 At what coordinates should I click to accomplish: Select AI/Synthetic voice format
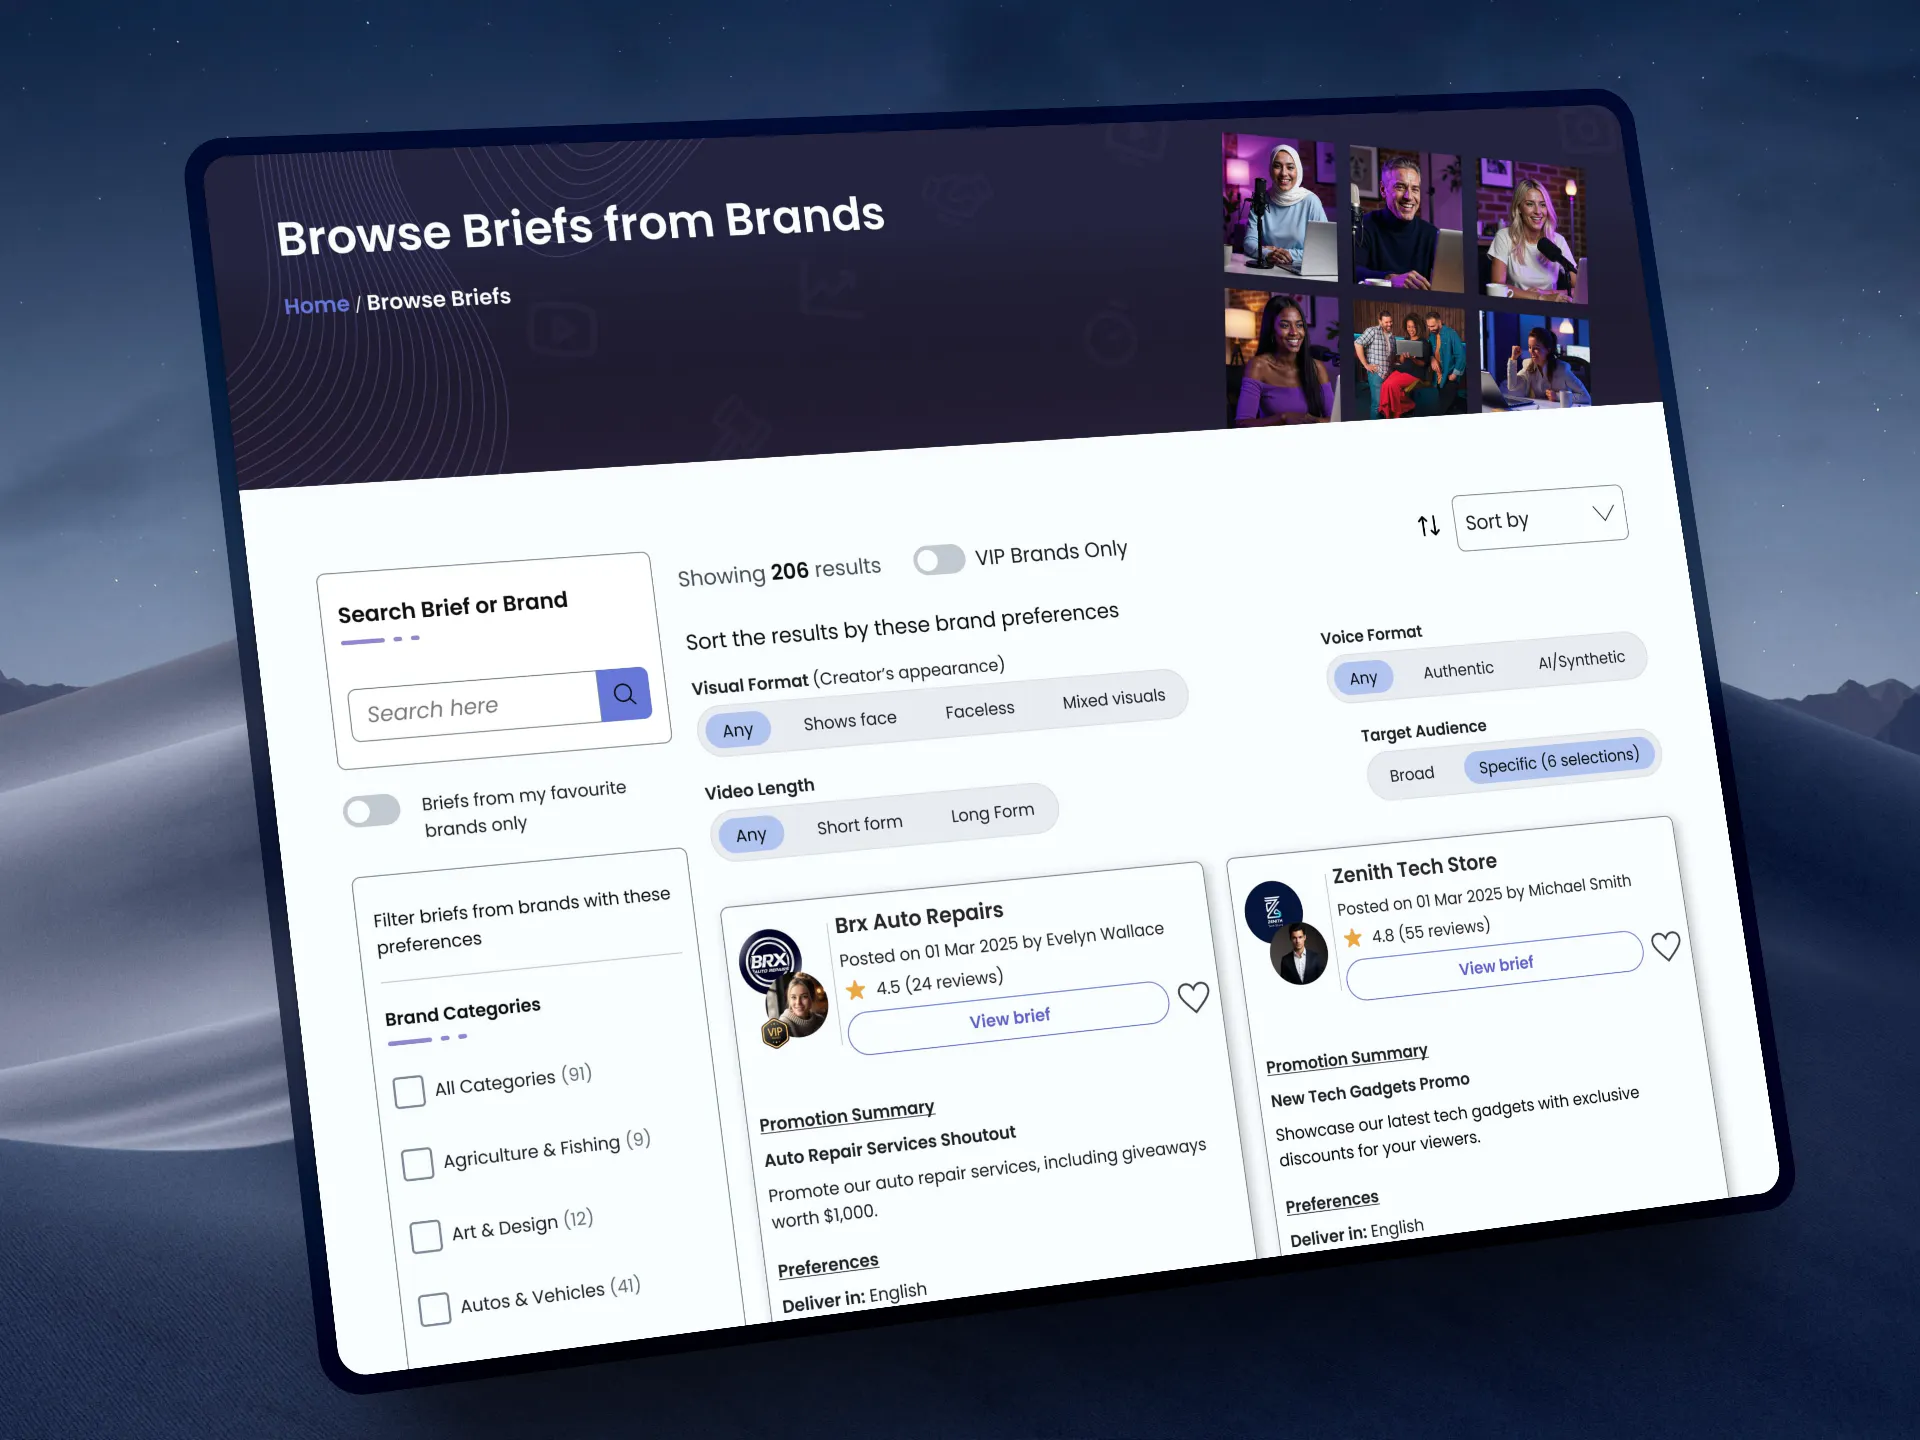[x=1582, y=660]
